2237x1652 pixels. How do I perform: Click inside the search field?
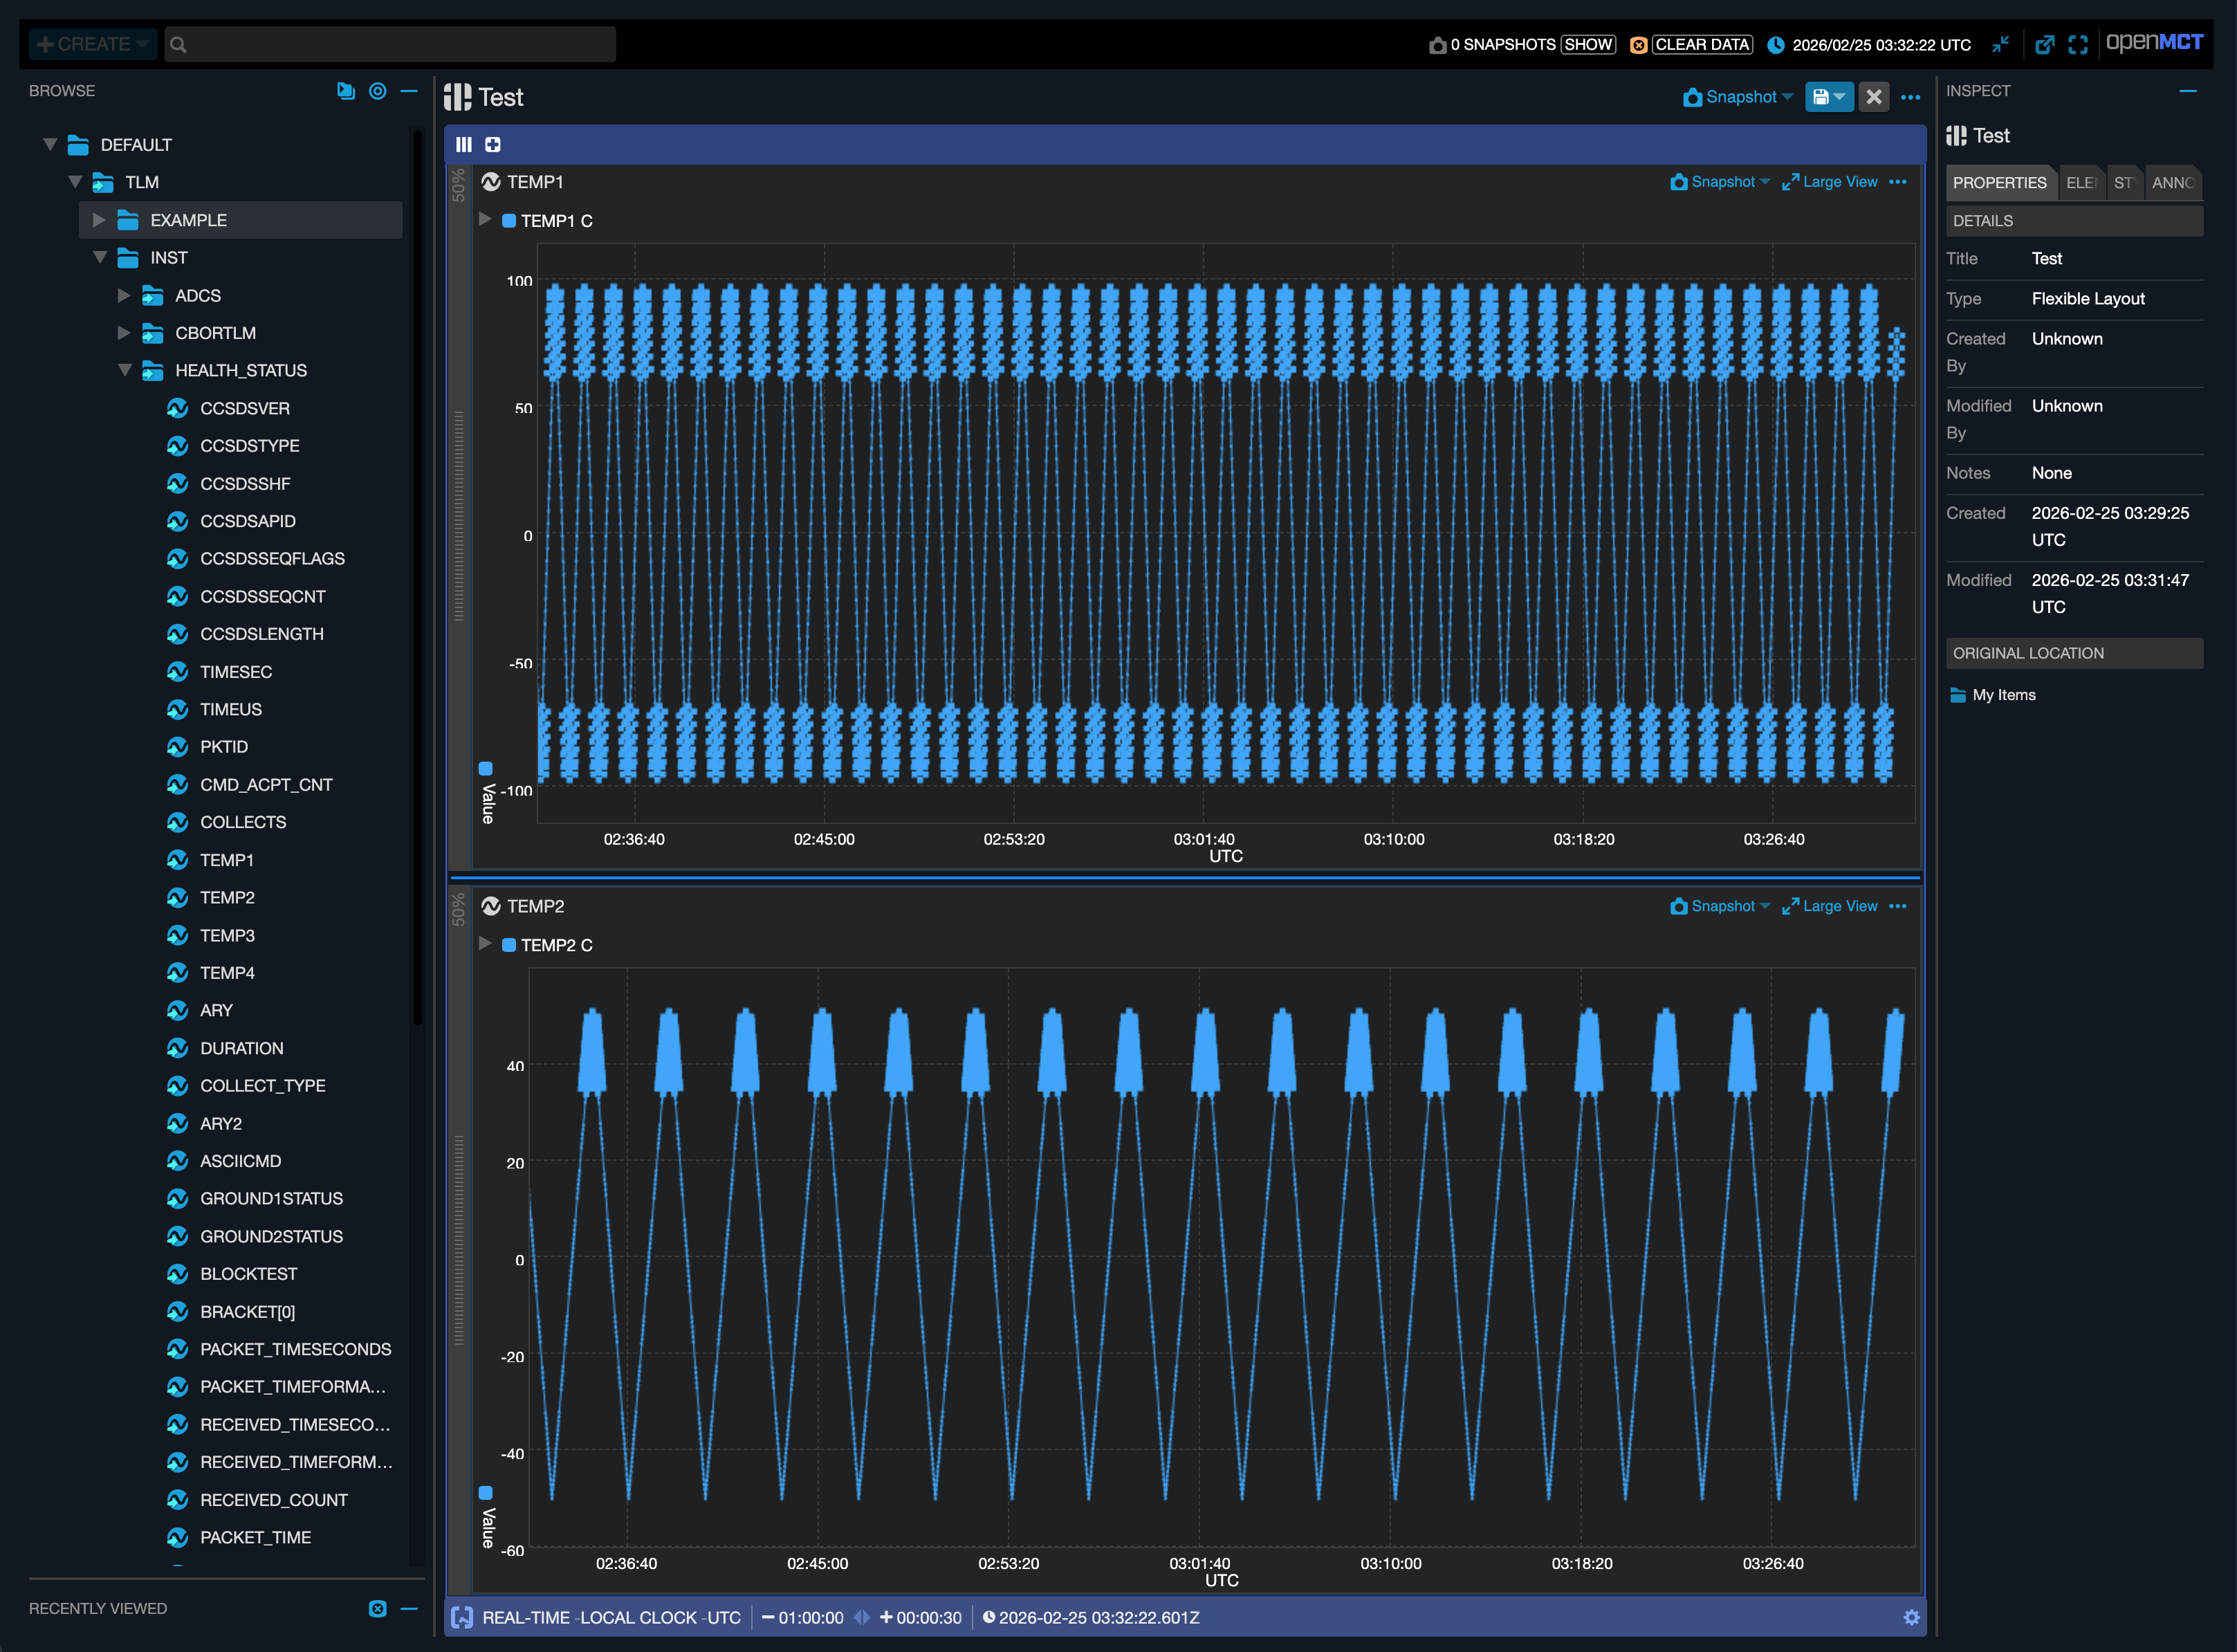coord(390,44)
